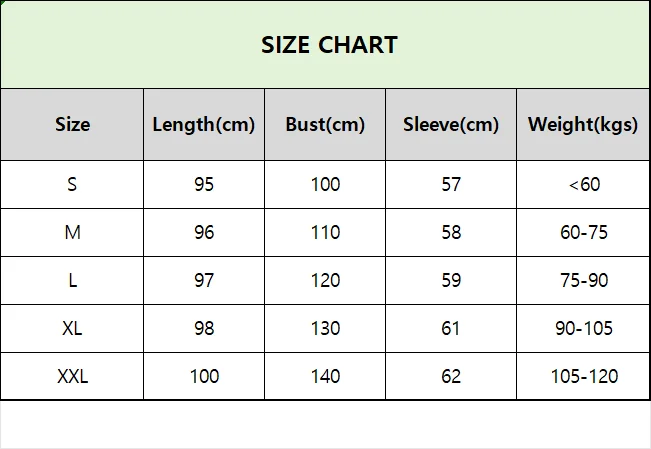Click the S size cell

click(x=72, y=184)
